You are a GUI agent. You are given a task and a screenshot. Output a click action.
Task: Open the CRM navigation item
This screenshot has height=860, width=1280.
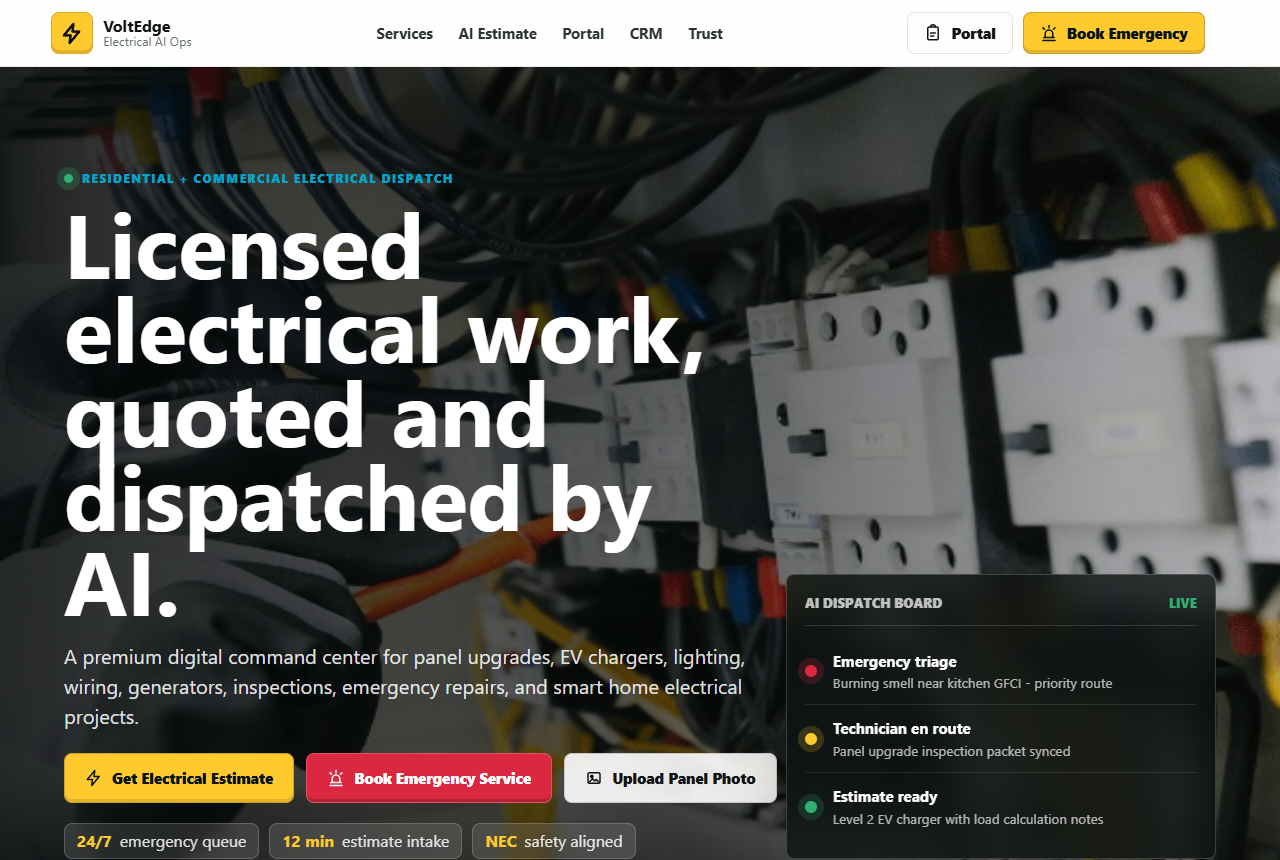(646, 33)
